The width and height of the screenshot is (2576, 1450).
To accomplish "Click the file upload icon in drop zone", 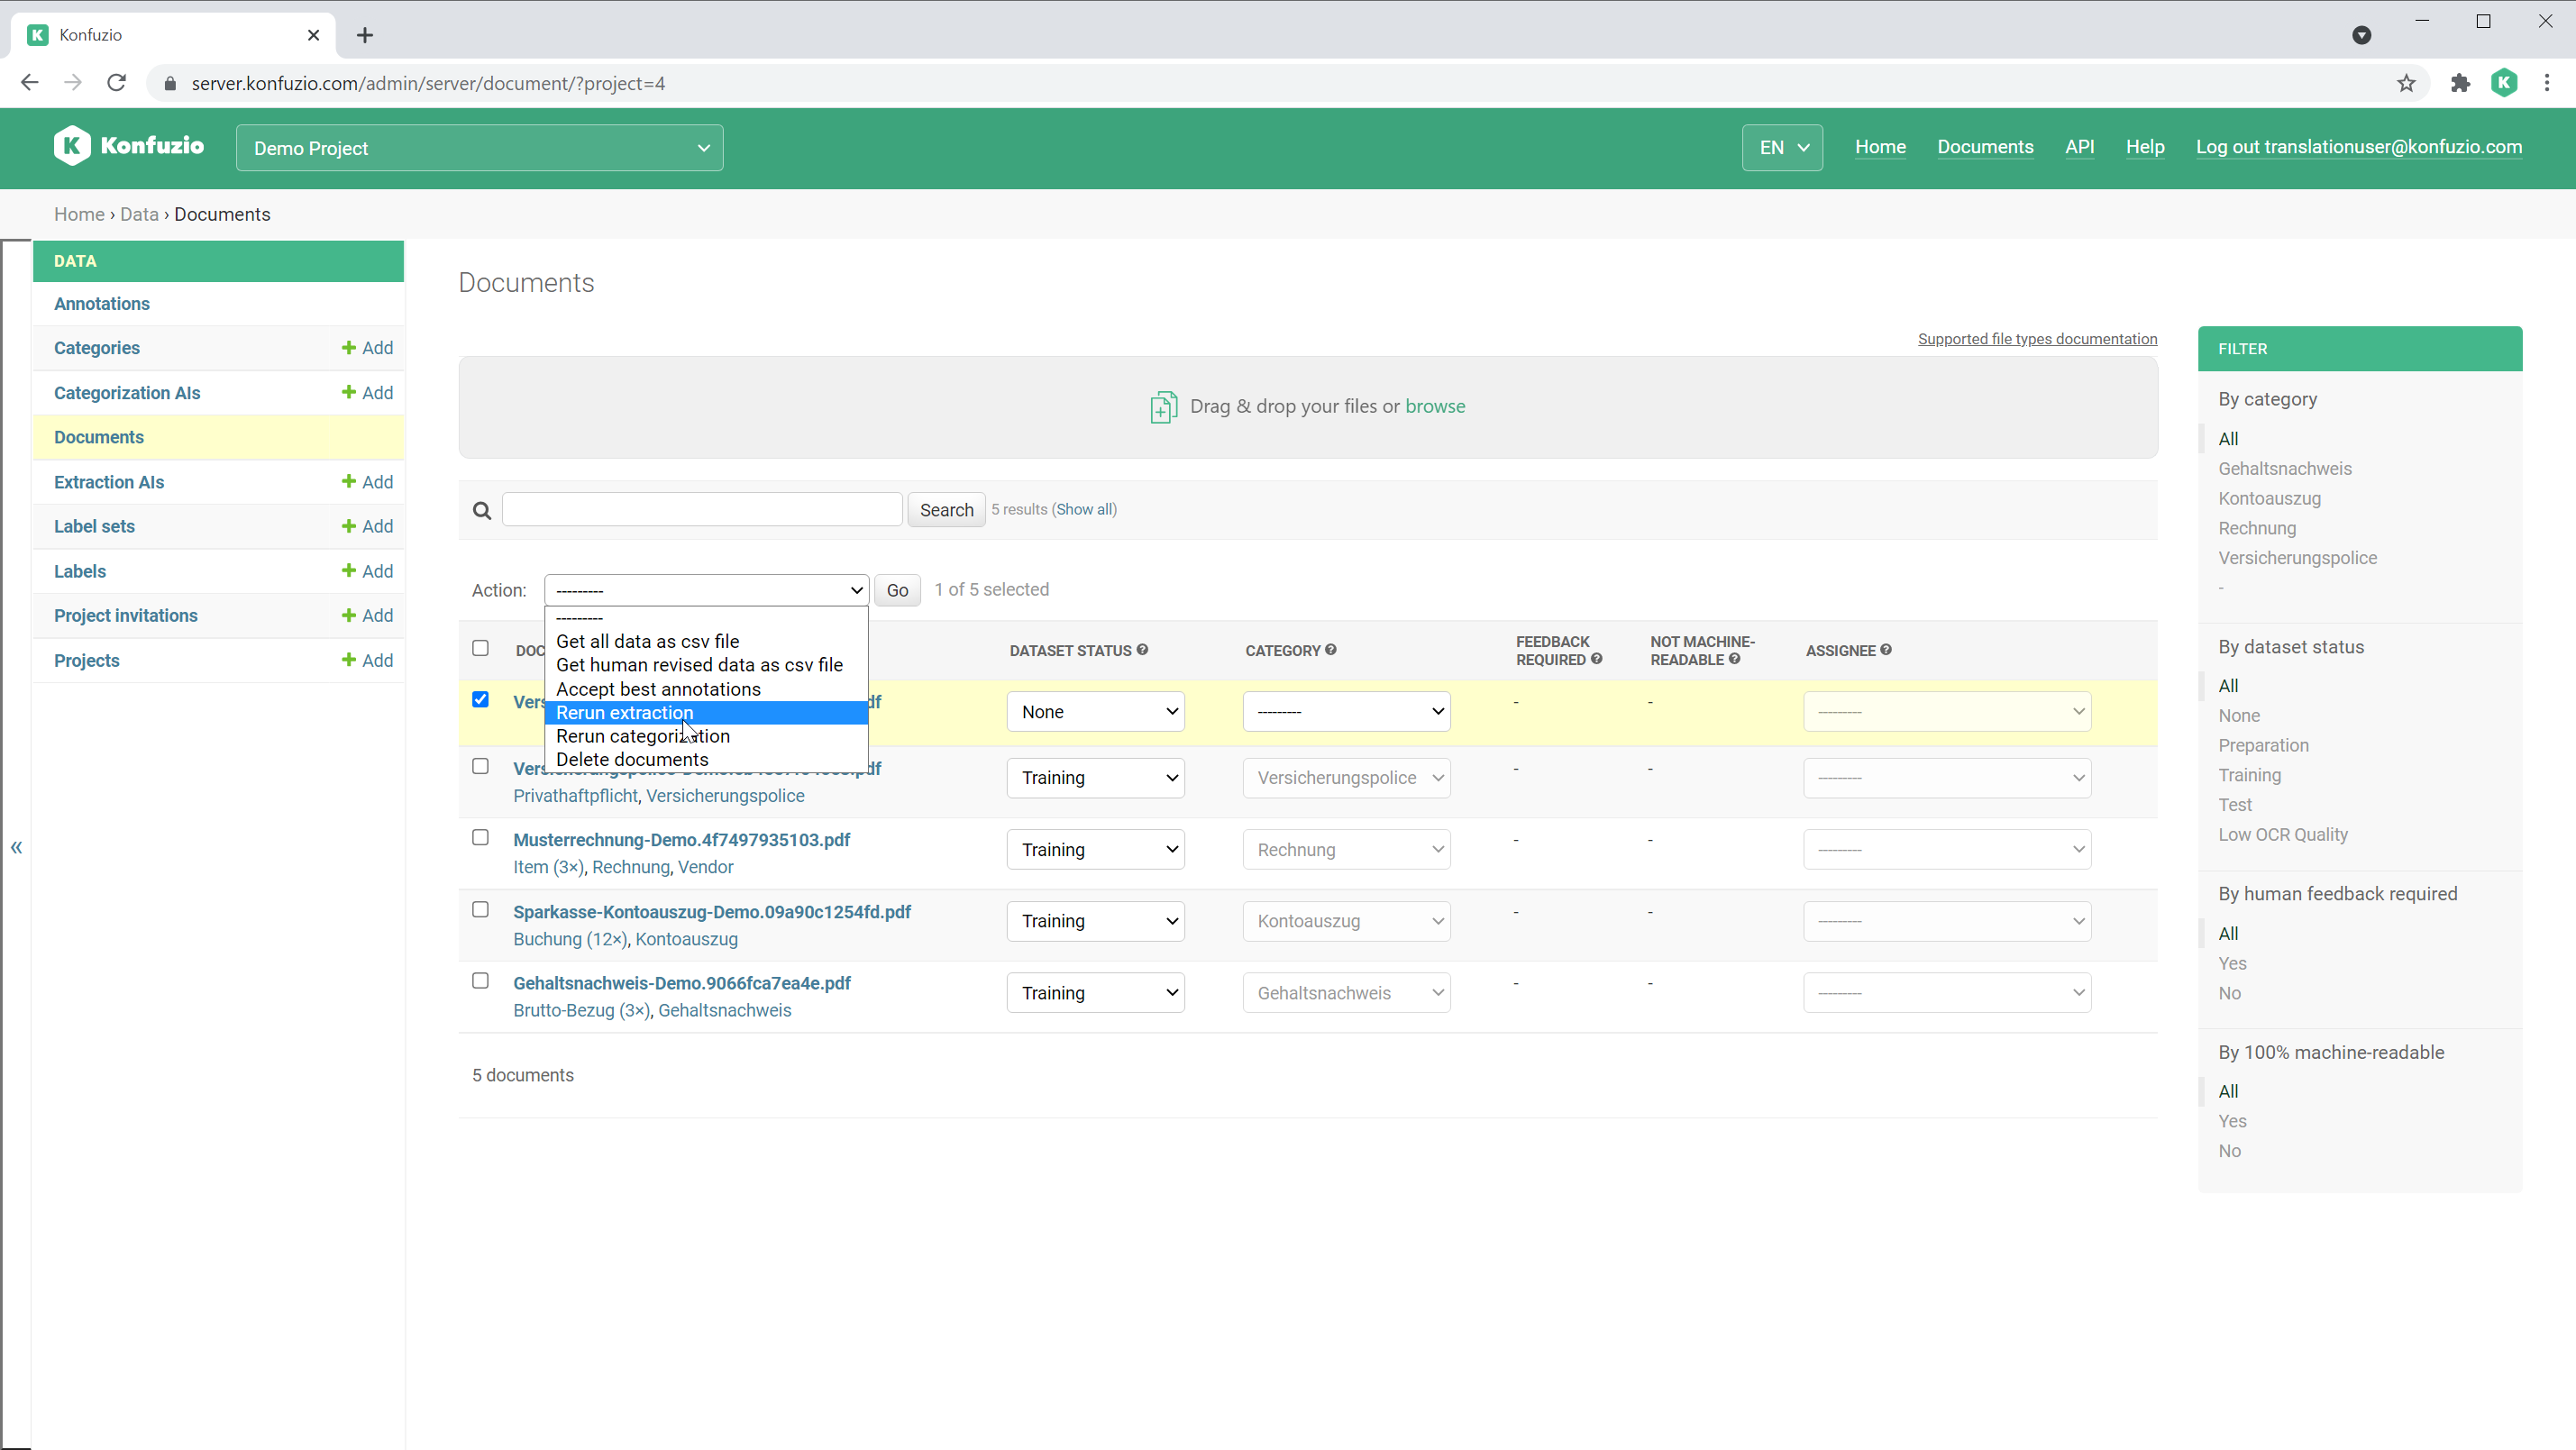I will click(x=1163, y=407).
